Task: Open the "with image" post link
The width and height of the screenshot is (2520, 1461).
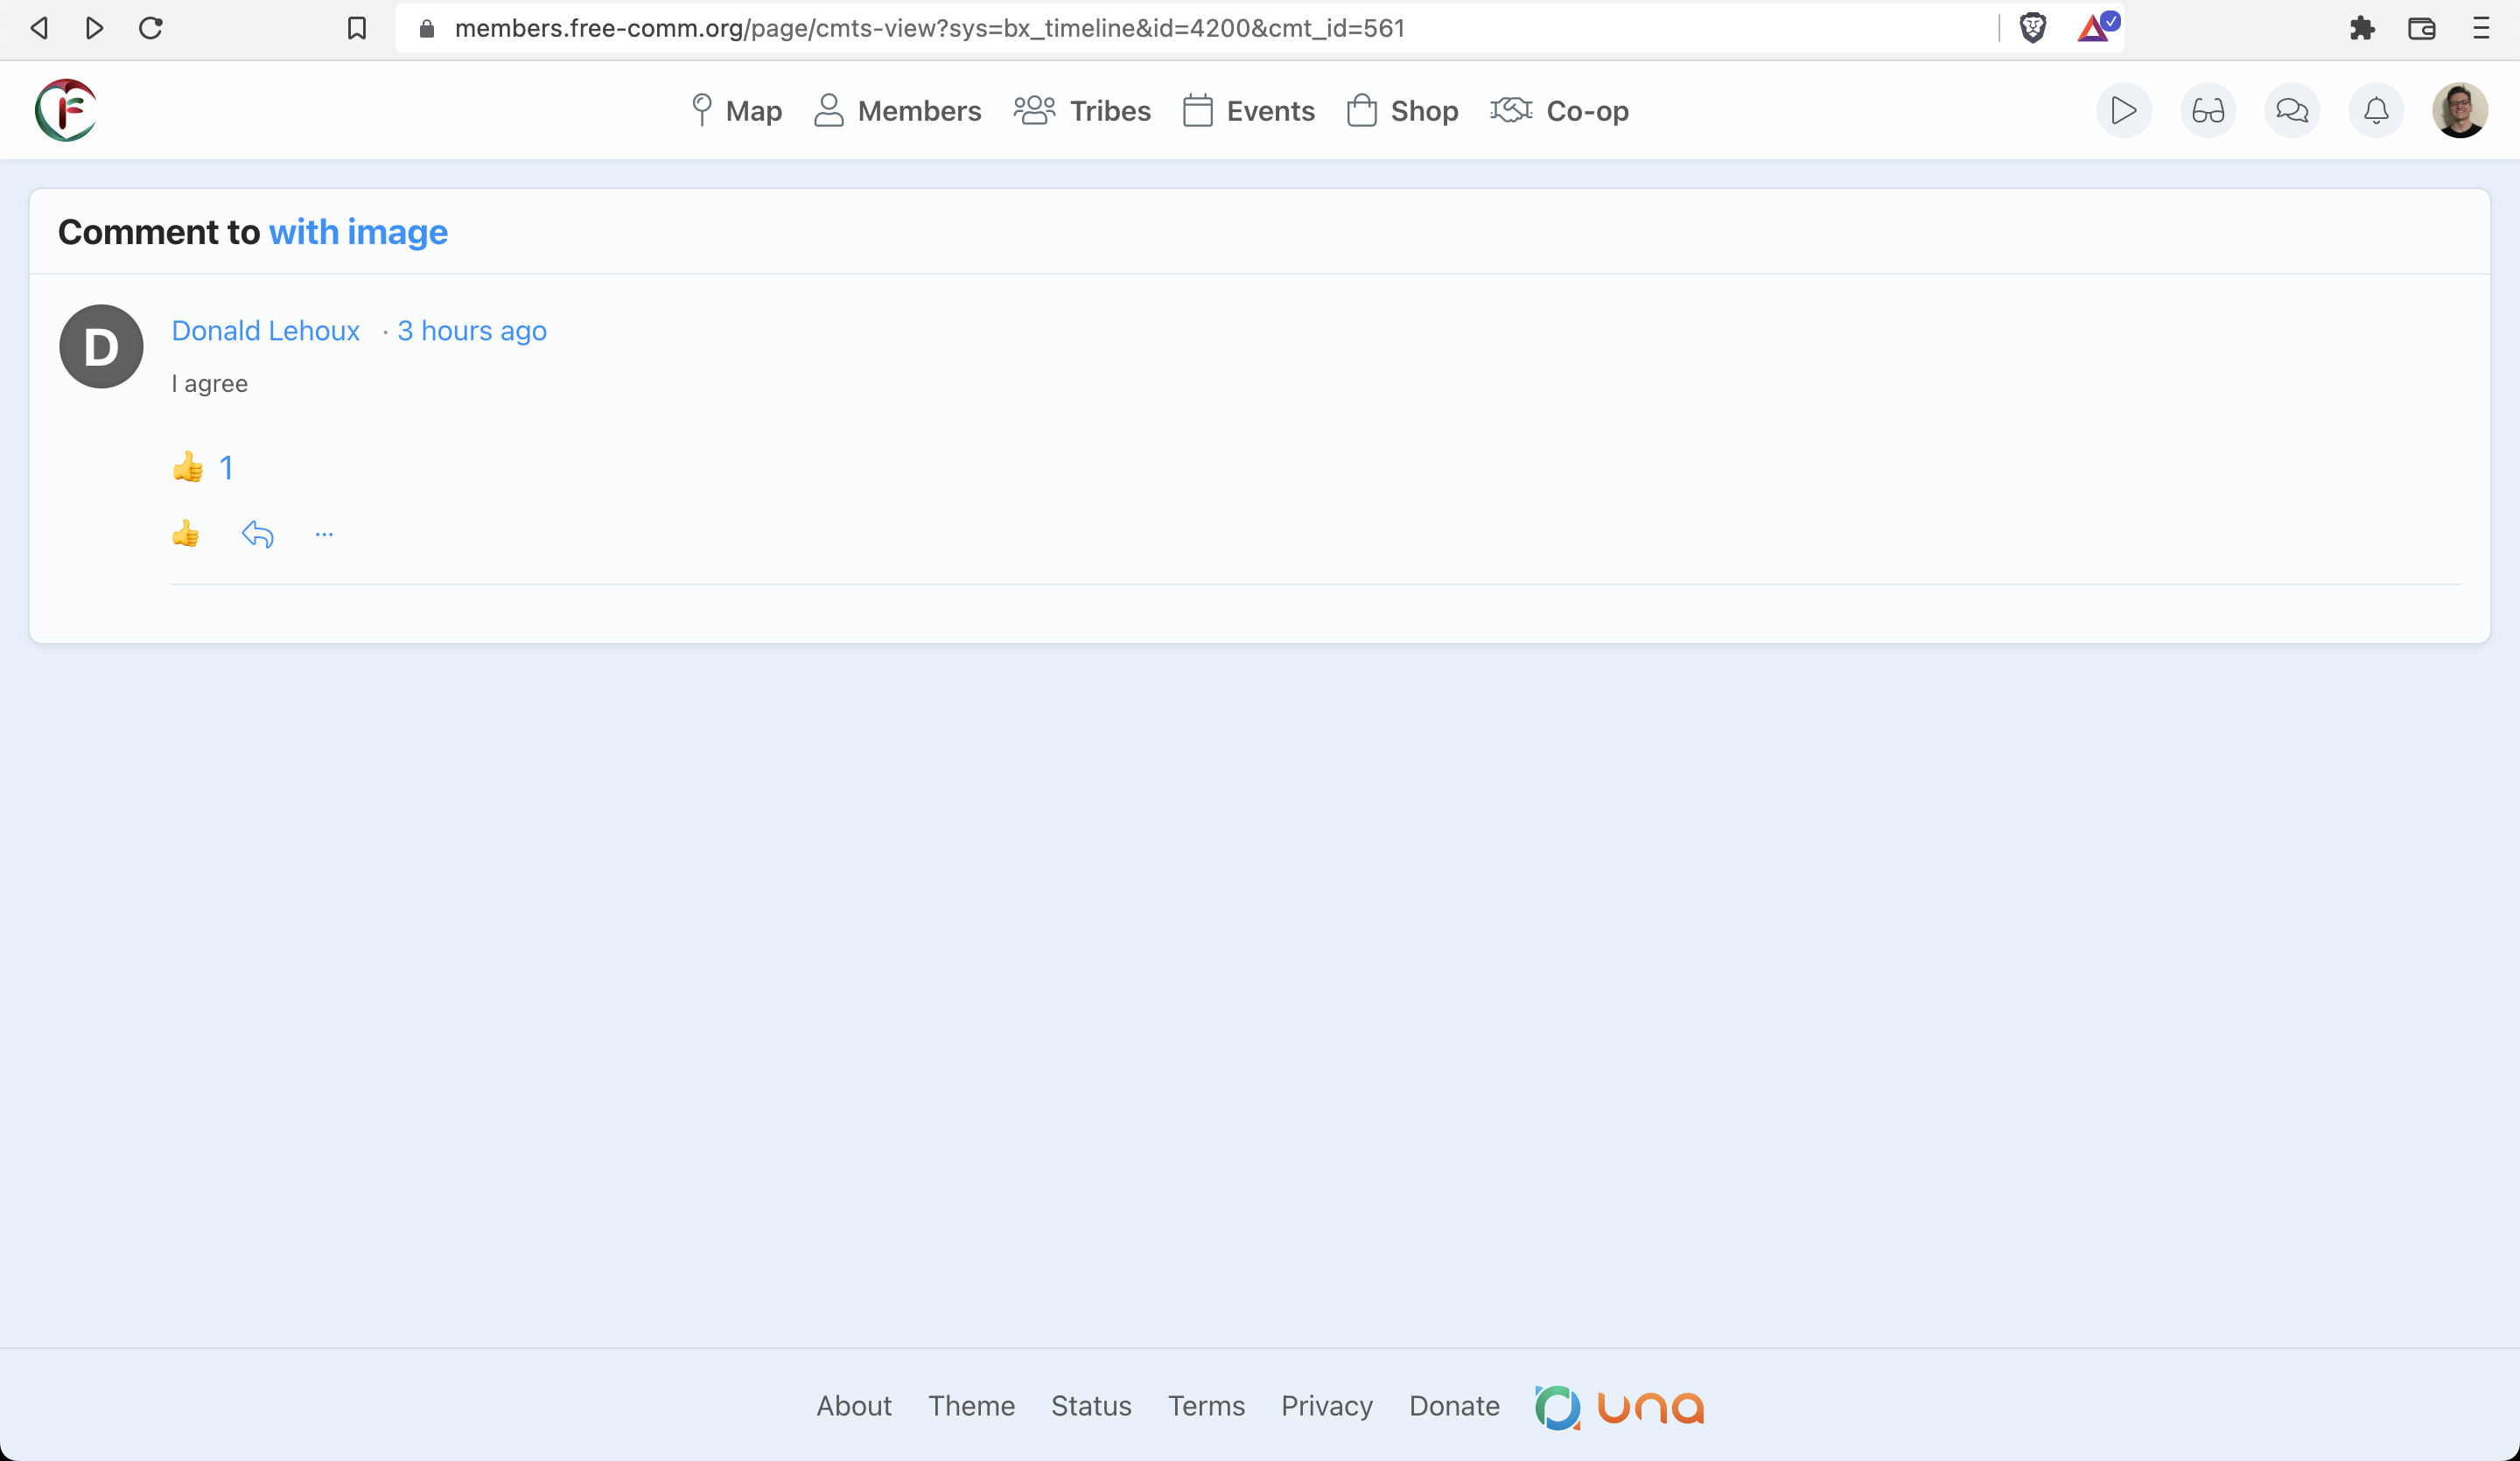Action: (358, 232)
